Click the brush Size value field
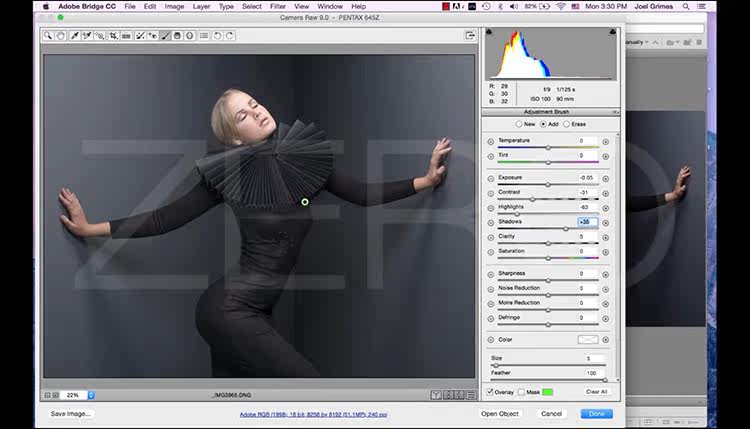Viewport: 750px width, 429px height. coord(595,358)
